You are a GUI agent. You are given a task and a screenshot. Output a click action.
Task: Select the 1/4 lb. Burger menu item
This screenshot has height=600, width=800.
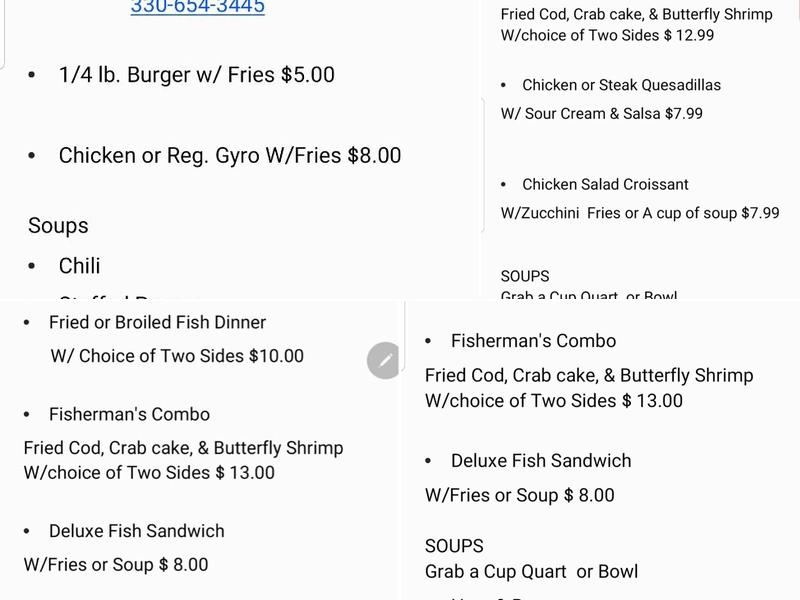click(196, 74)
